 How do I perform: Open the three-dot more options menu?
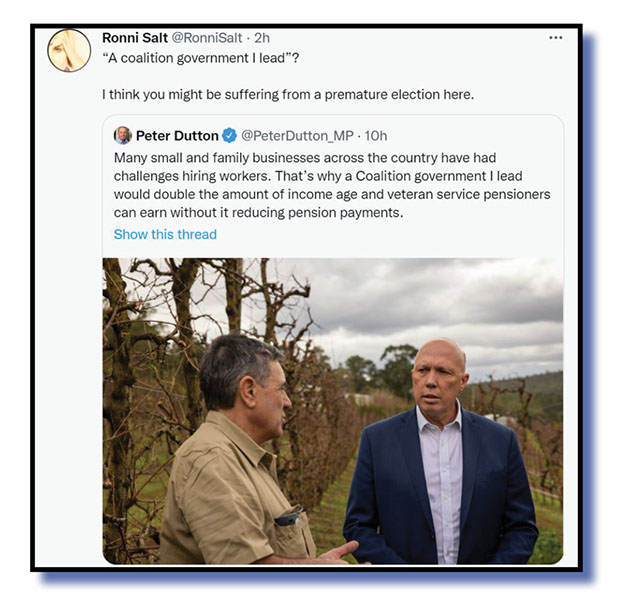(556, 38)
